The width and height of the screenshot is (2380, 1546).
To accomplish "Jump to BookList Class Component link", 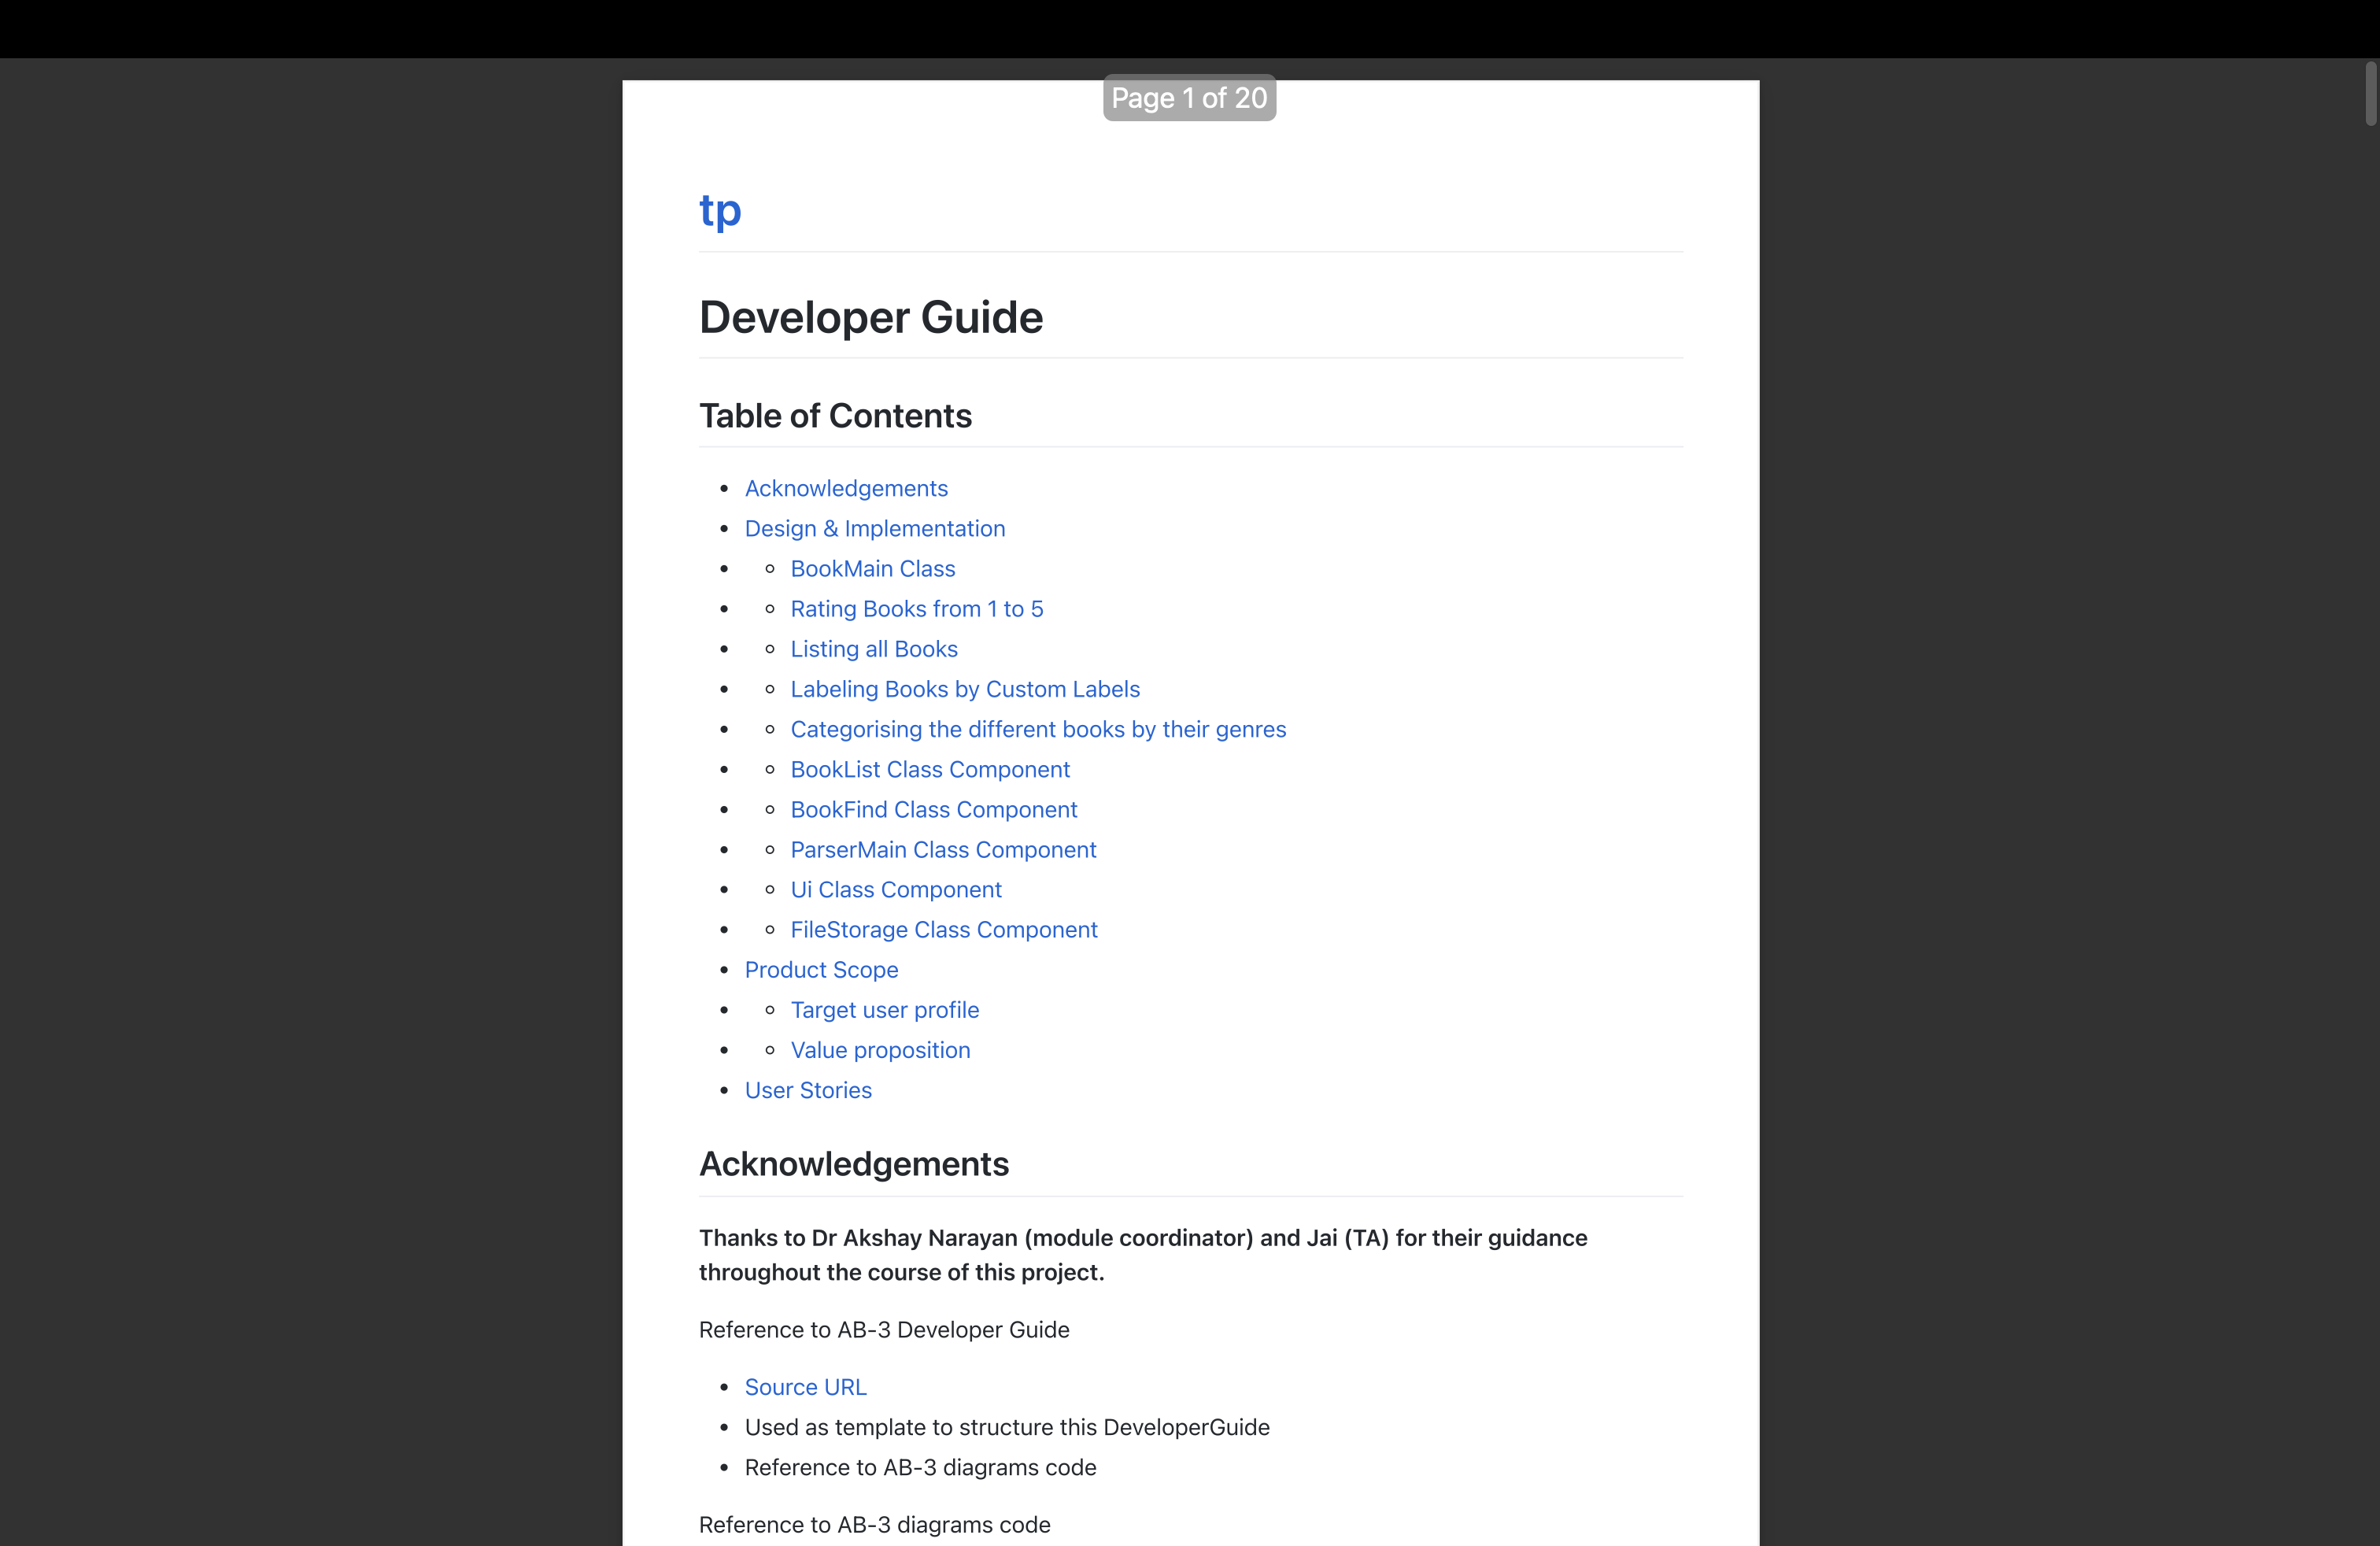I will click(929, 769).
